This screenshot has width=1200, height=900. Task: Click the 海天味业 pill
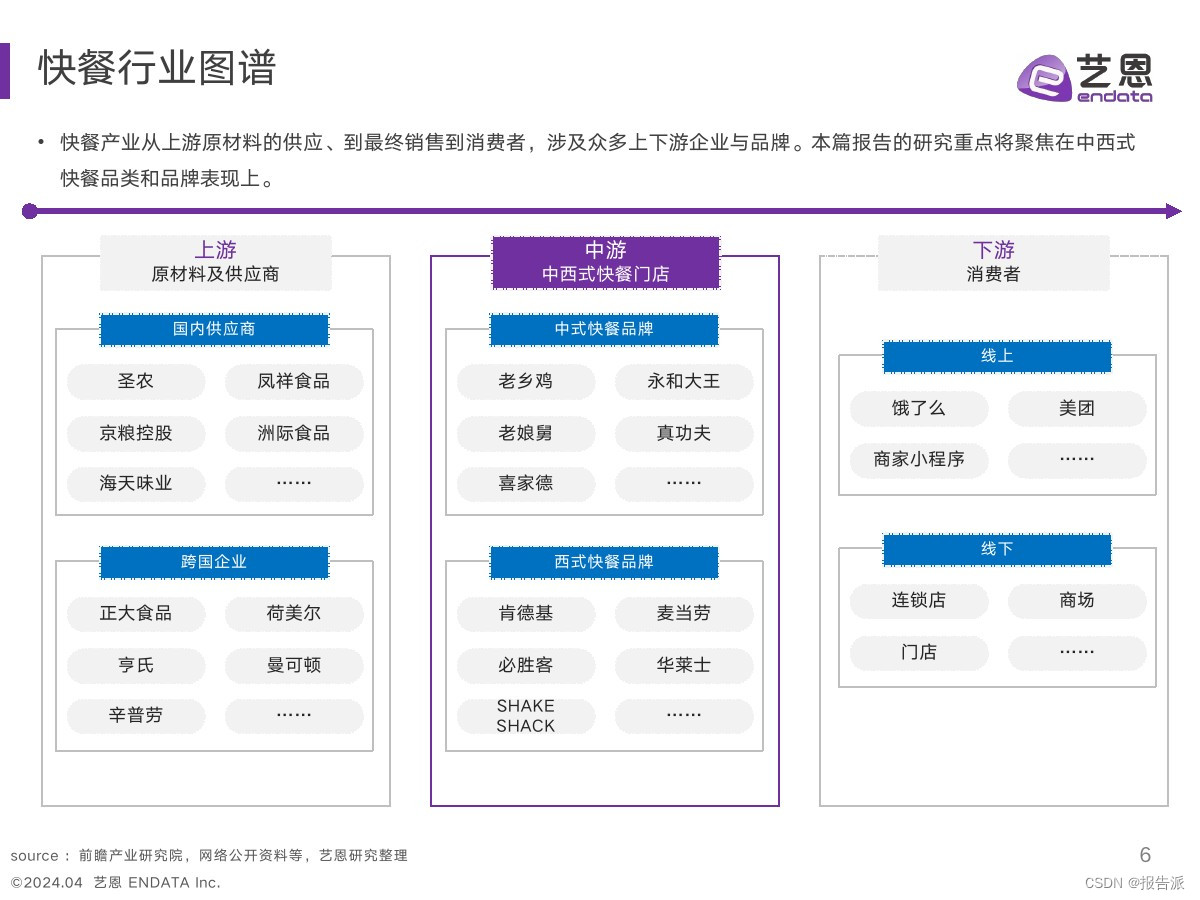(136, 484)
